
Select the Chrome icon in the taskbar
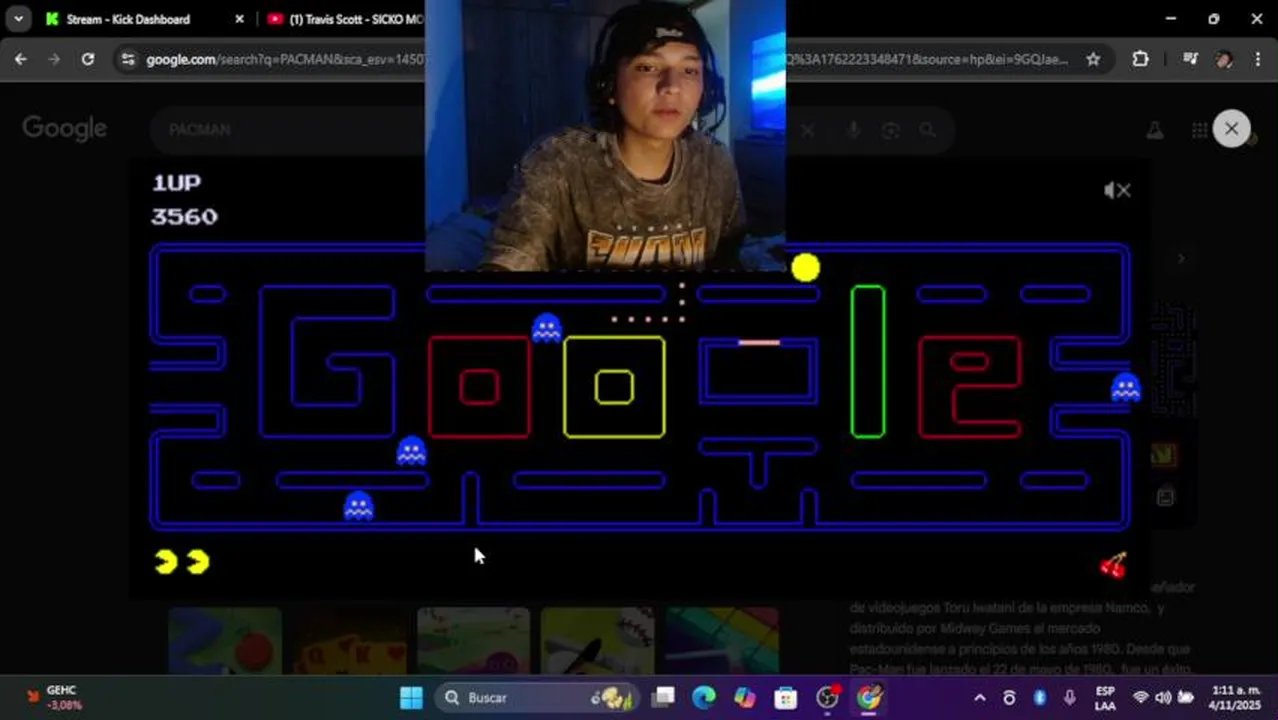[869, 697]
